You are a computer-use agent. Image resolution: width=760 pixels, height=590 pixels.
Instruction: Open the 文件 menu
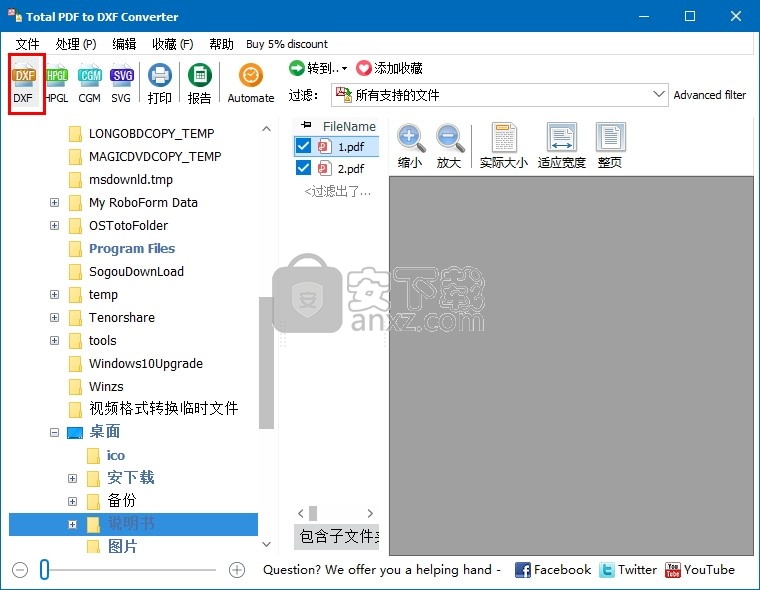27,44
